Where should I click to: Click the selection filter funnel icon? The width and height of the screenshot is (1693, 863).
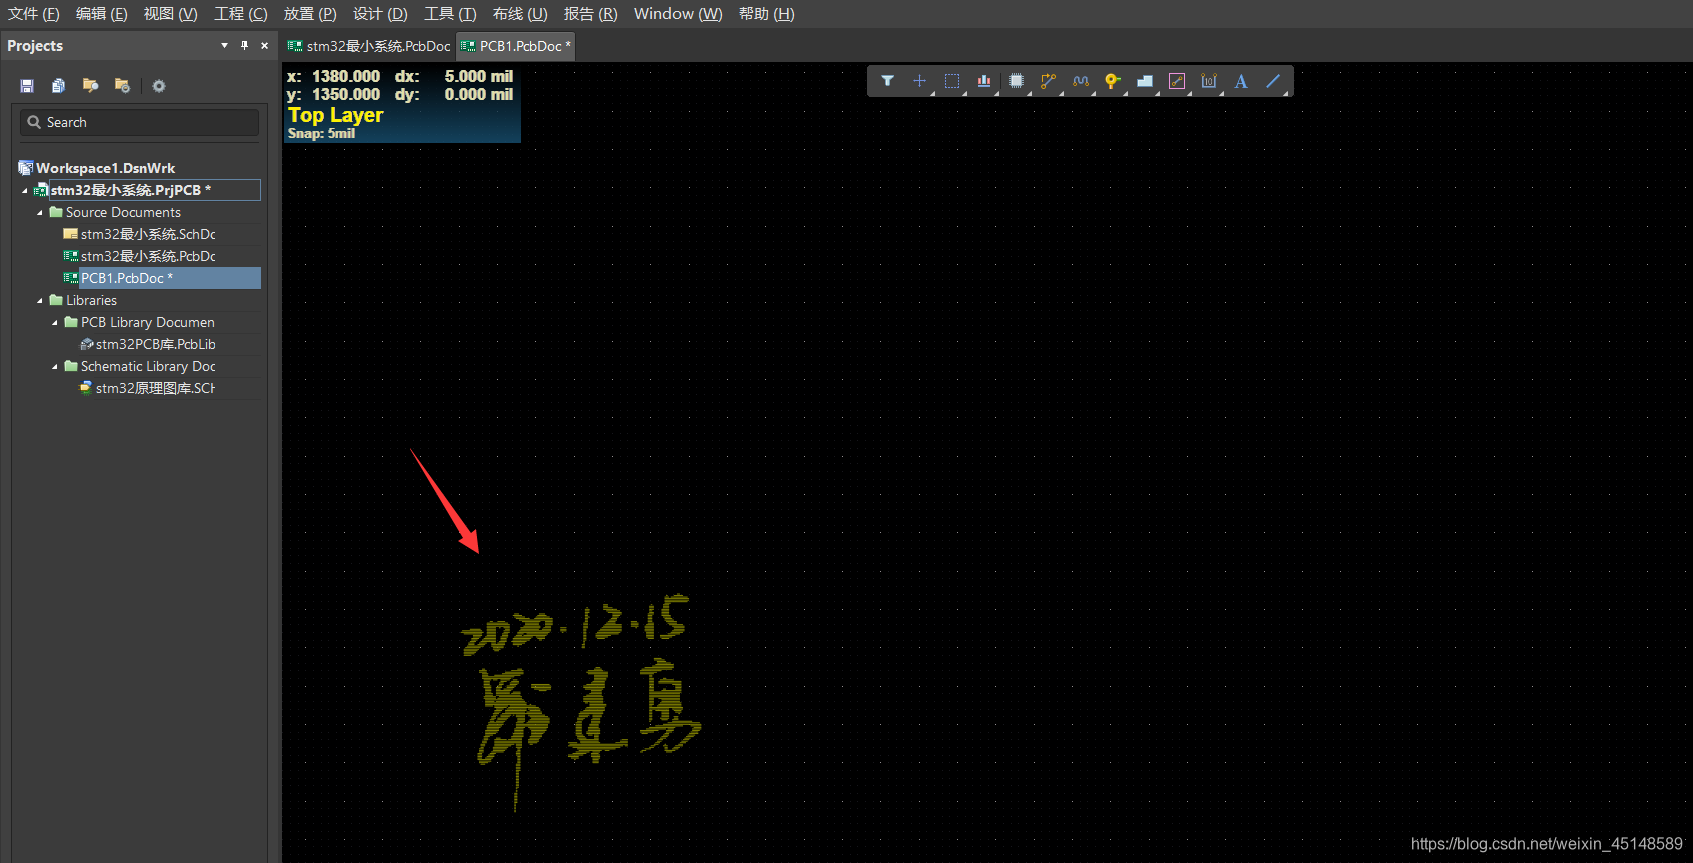coord(887,81)
